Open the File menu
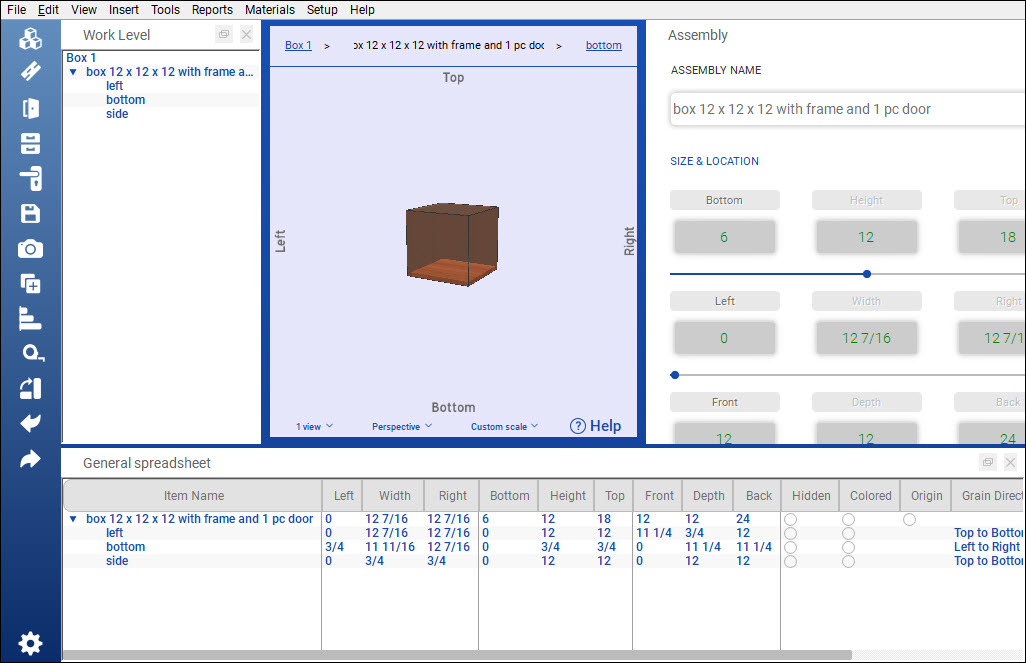The width and height of the screenshot is (1026, 663). (x=16, y=10)
